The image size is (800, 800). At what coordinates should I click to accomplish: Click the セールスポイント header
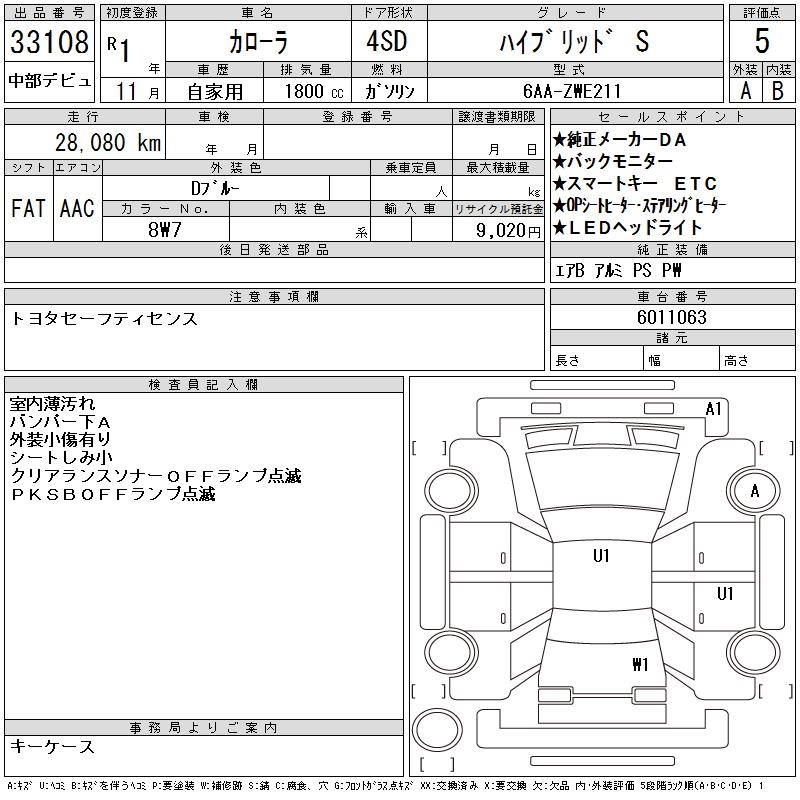(x=672, y=117)
